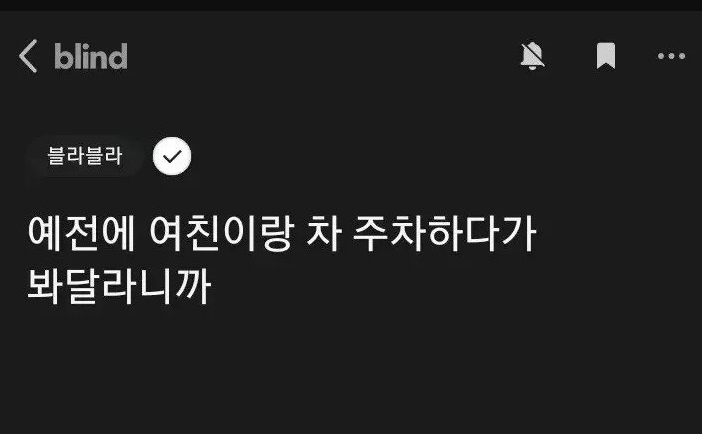Open the blind home via the wordmark

point(91,56)
